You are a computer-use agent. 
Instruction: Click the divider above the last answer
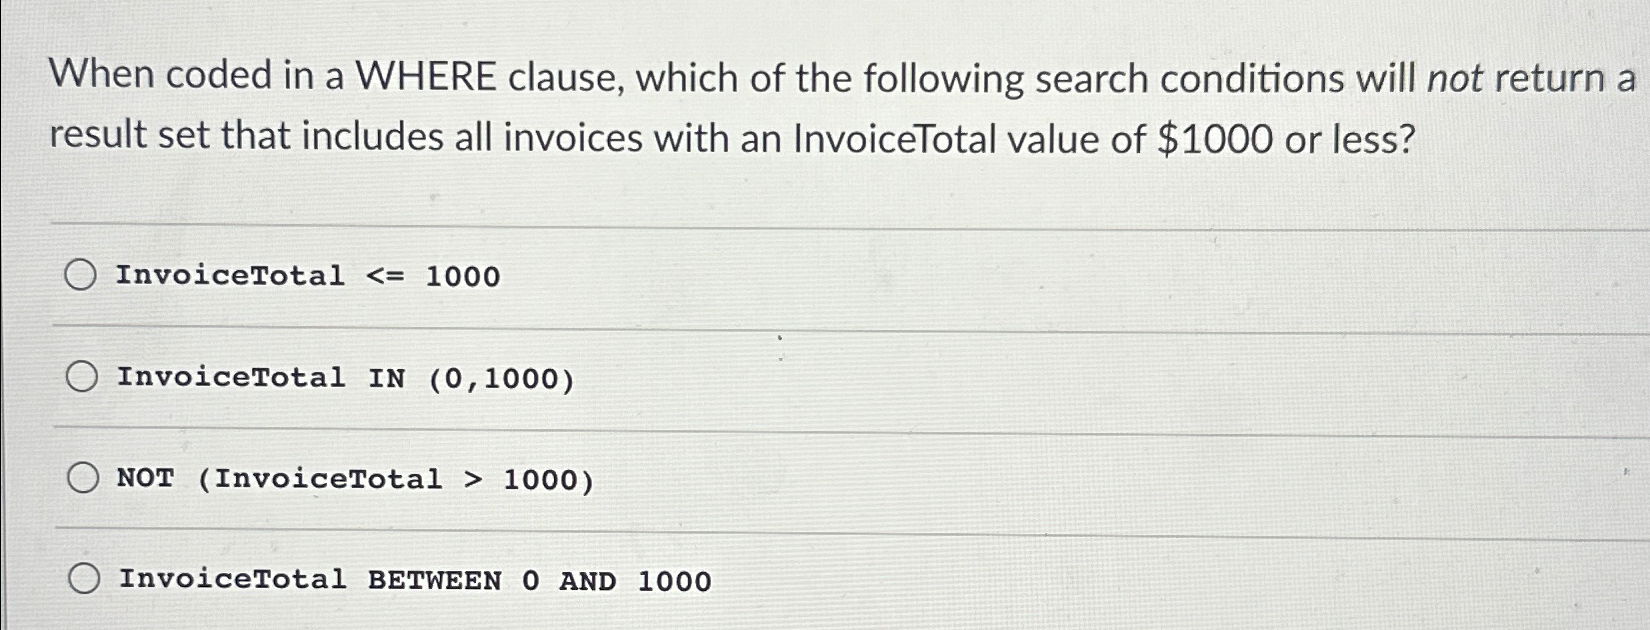point(700,529)
